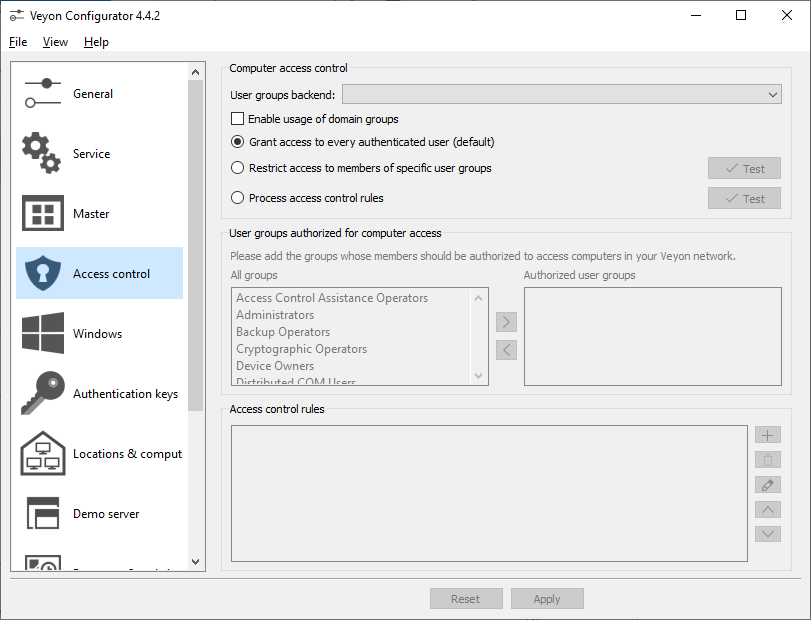Enable usage of domain groups checkbox
The width and height of the screenshot is (811, 620).
pos(237,119)
